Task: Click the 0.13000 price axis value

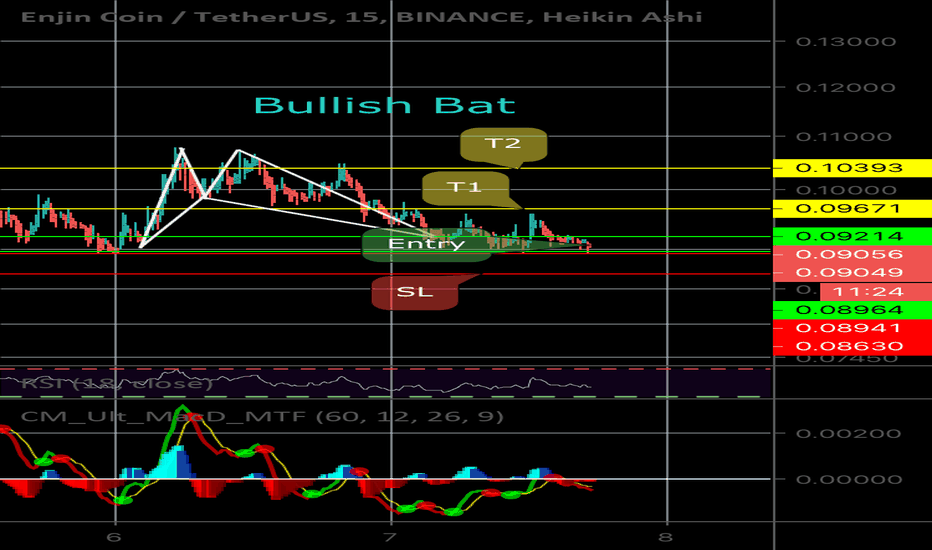Action: (846, 42)
